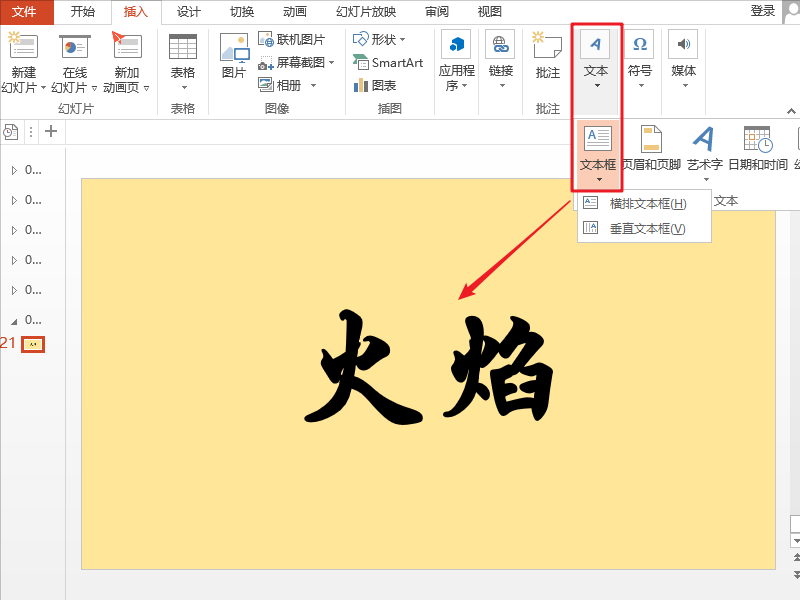The height and width of the screenshot is (600, 800).
Task: Insert Date and Time (日期和时间)
Action: tap(758, 148)
